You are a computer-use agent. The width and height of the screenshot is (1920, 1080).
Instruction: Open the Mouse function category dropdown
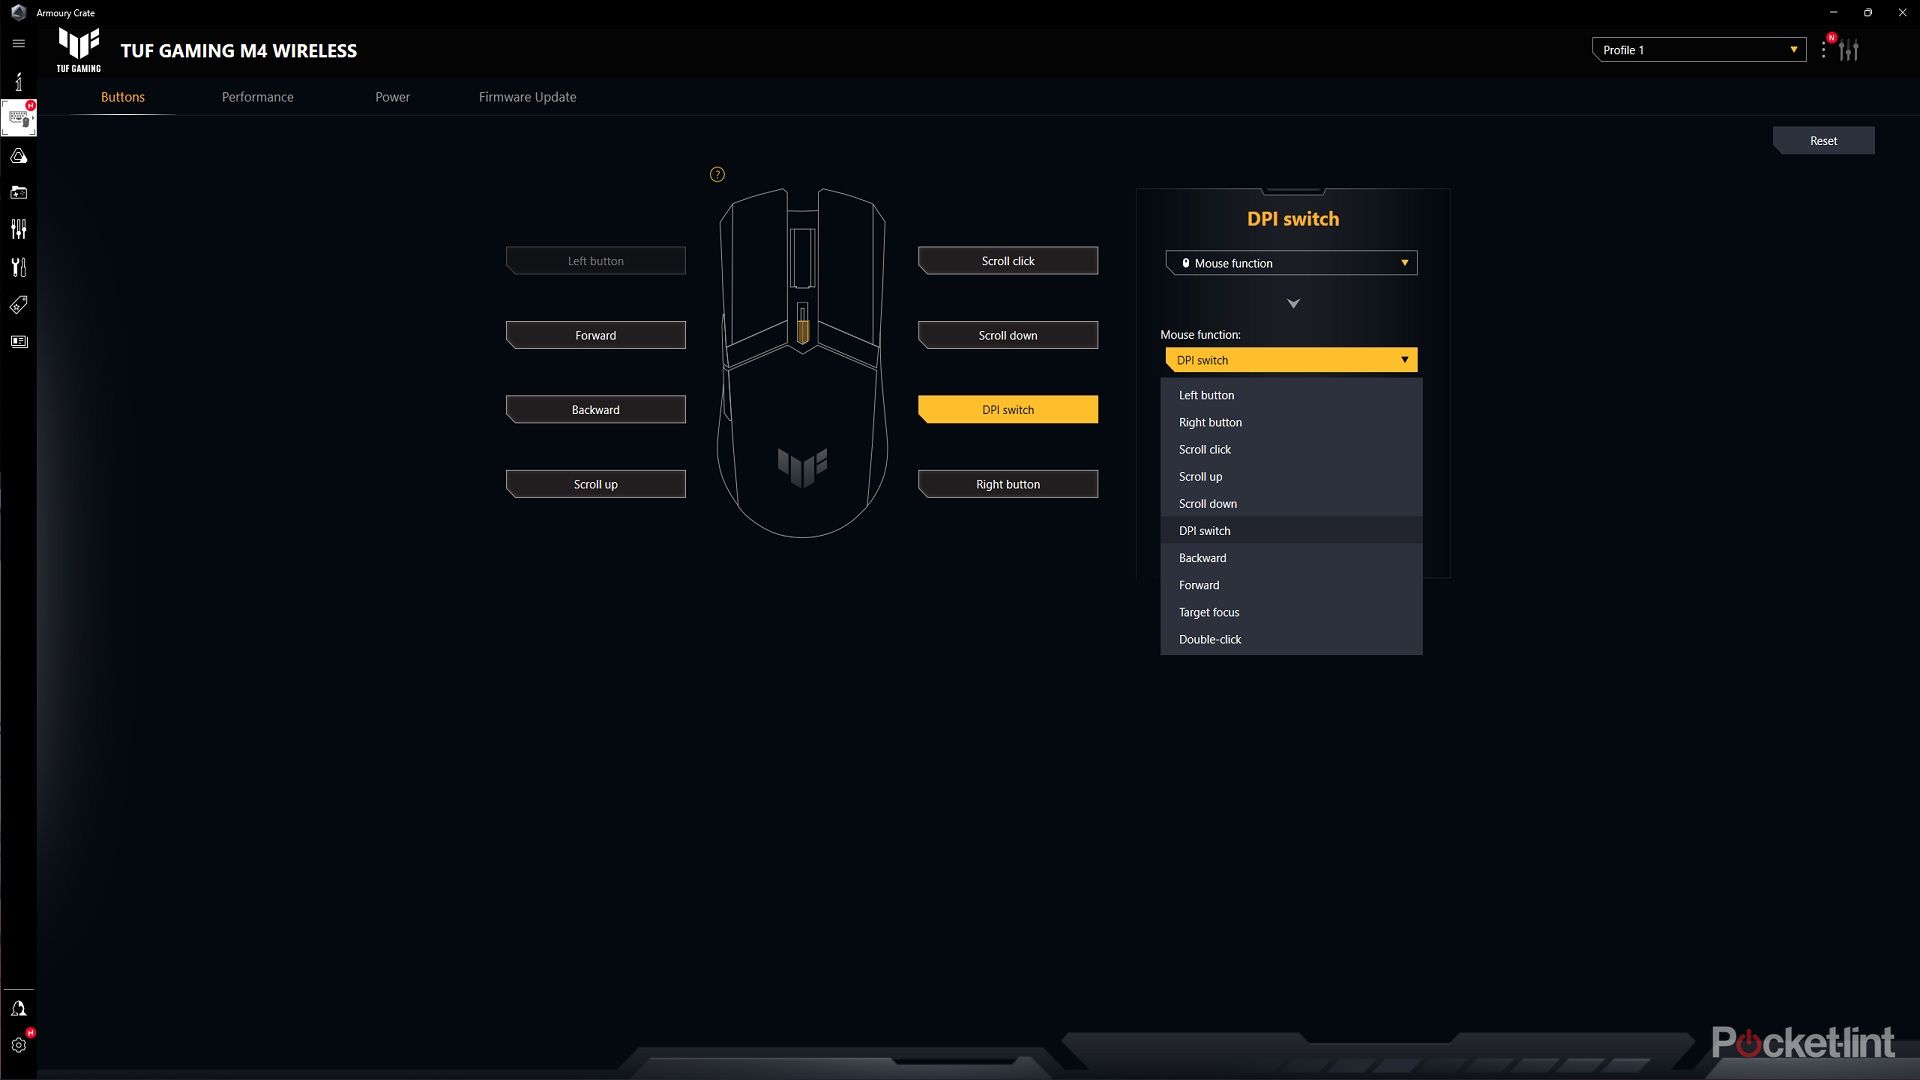(x=1291, y=263)
